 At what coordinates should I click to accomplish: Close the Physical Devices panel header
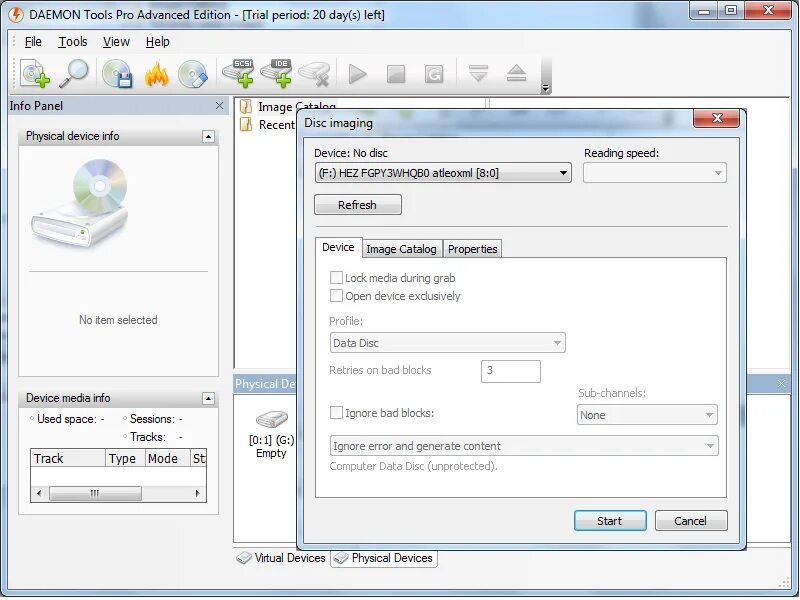click(781, 384)
